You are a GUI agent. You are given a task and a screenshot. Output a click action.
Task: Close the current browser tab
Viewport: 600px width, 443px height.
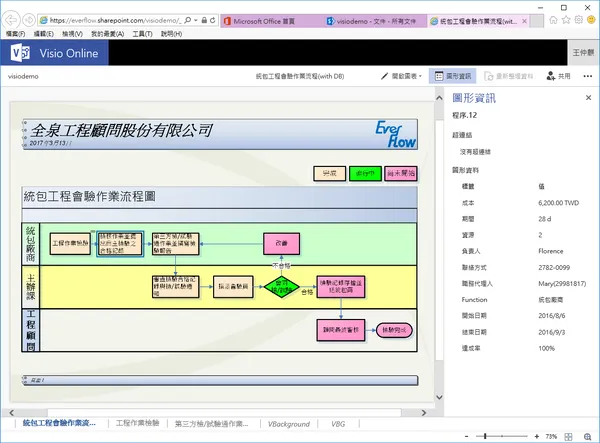coord(524,21)
